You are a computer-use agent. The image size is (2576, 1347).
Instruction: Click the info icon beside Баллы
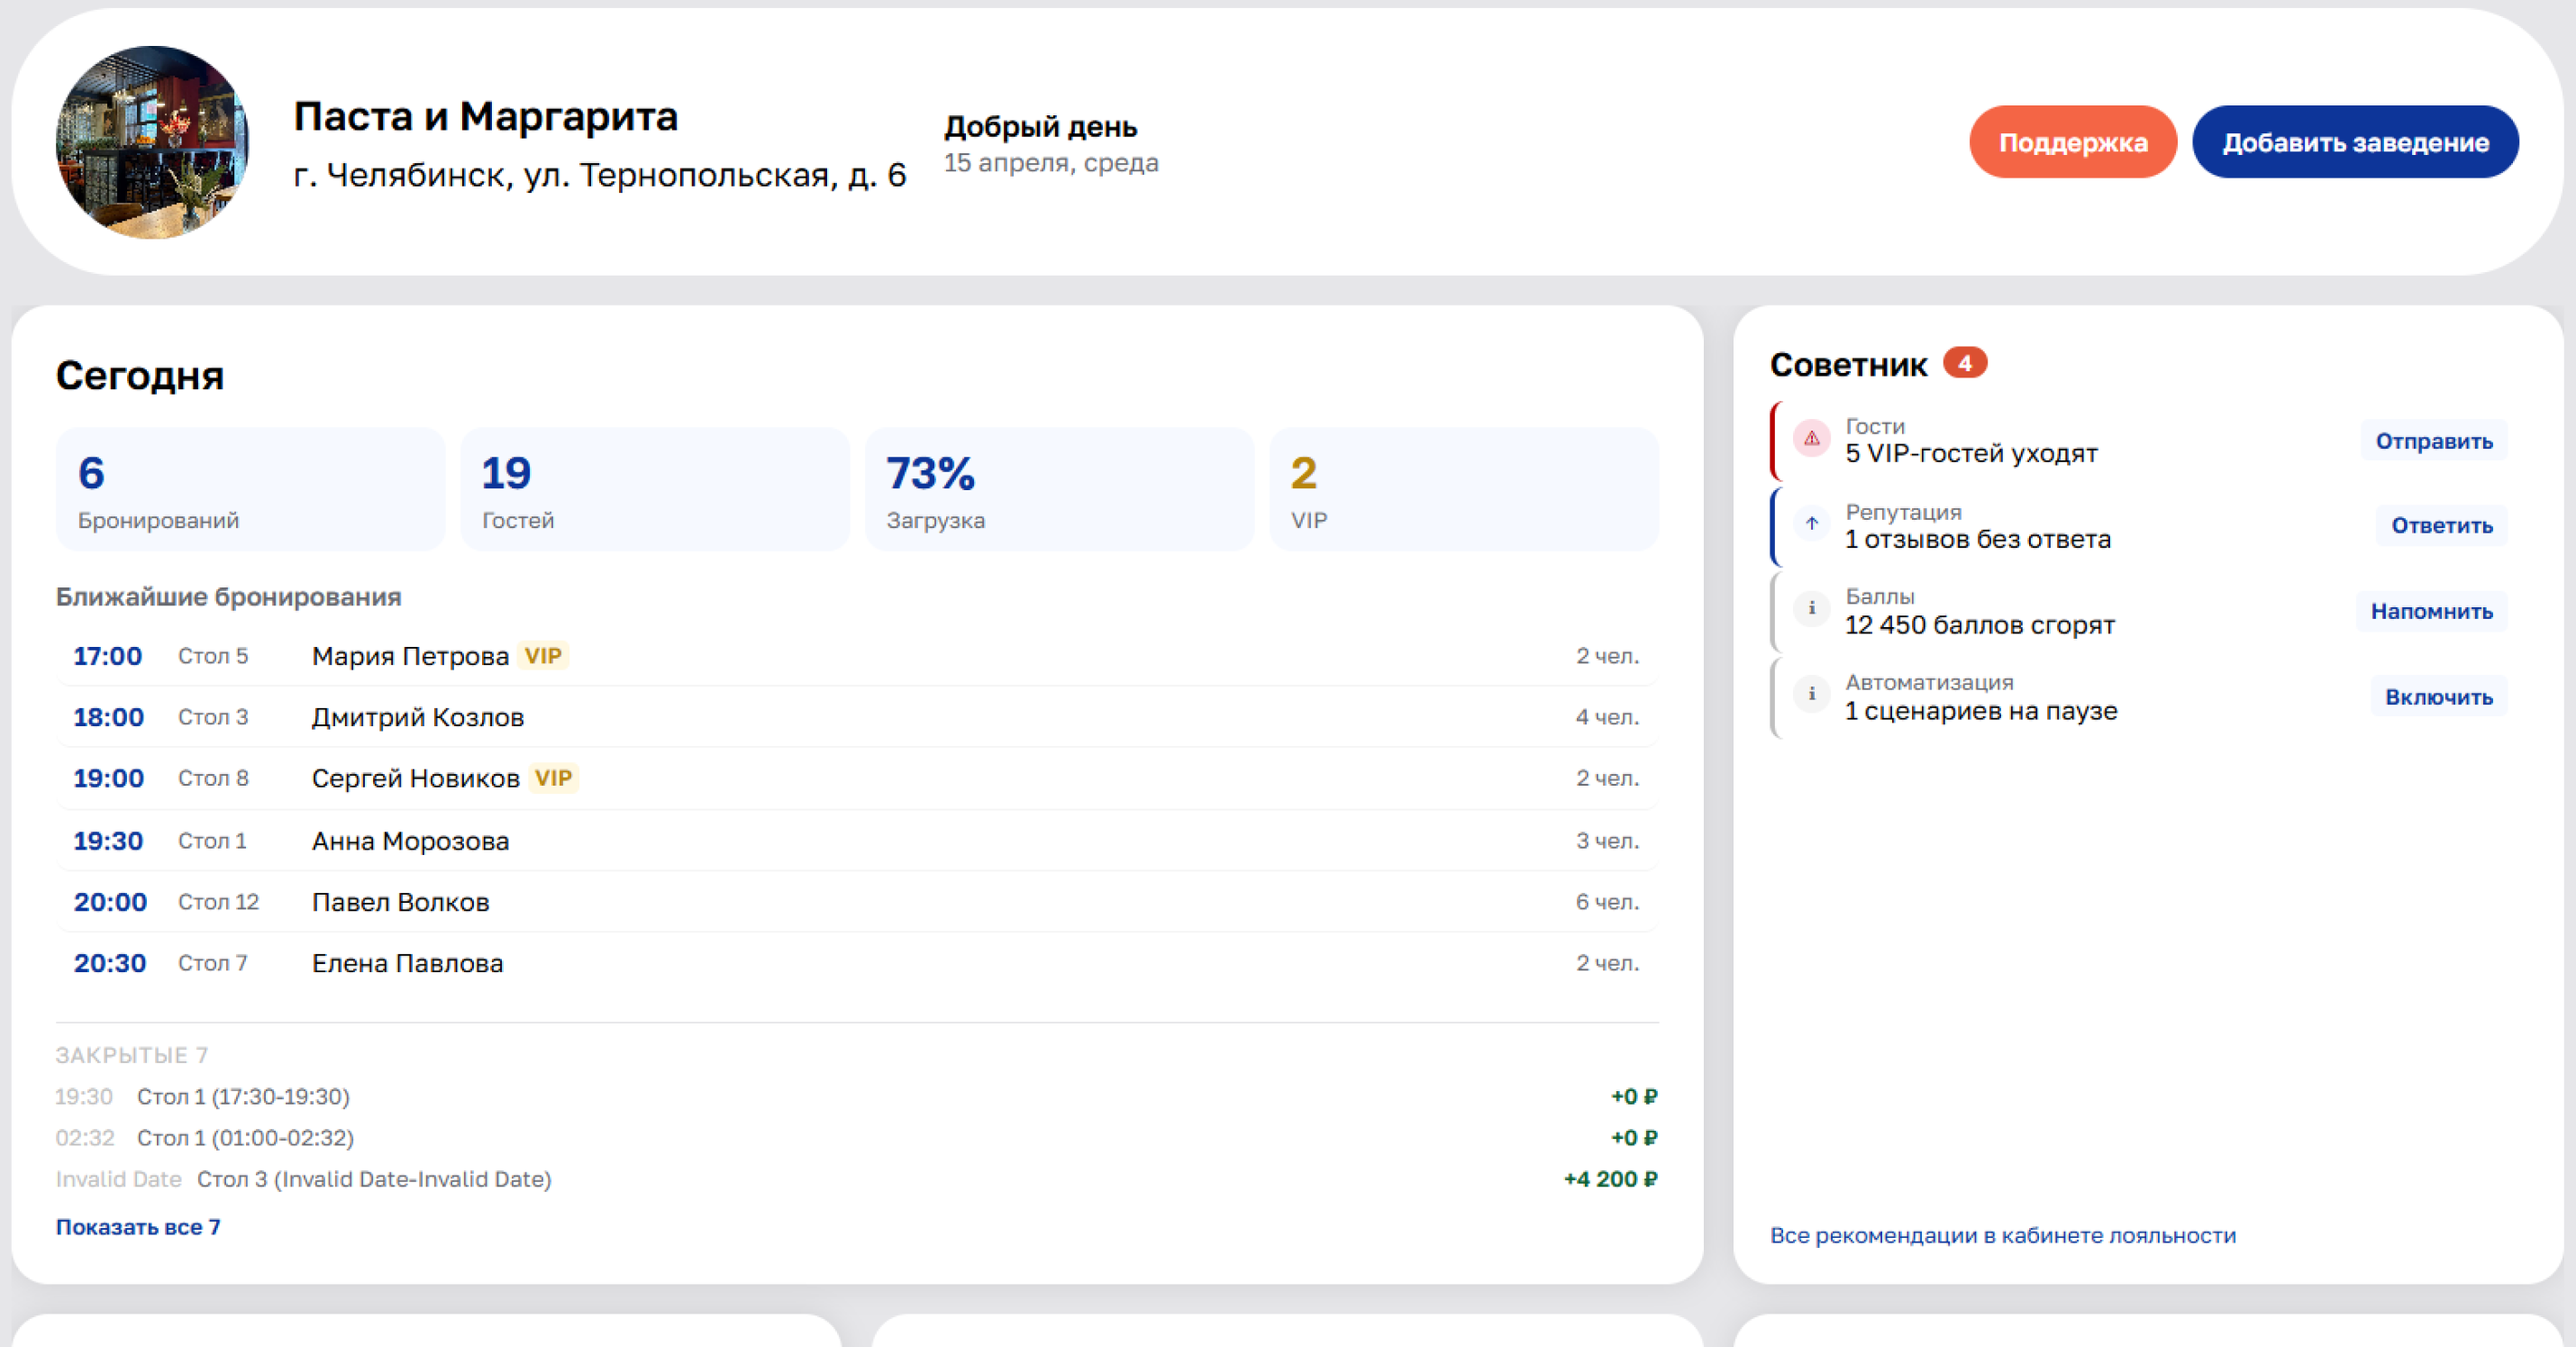[x=1811, y=609]
